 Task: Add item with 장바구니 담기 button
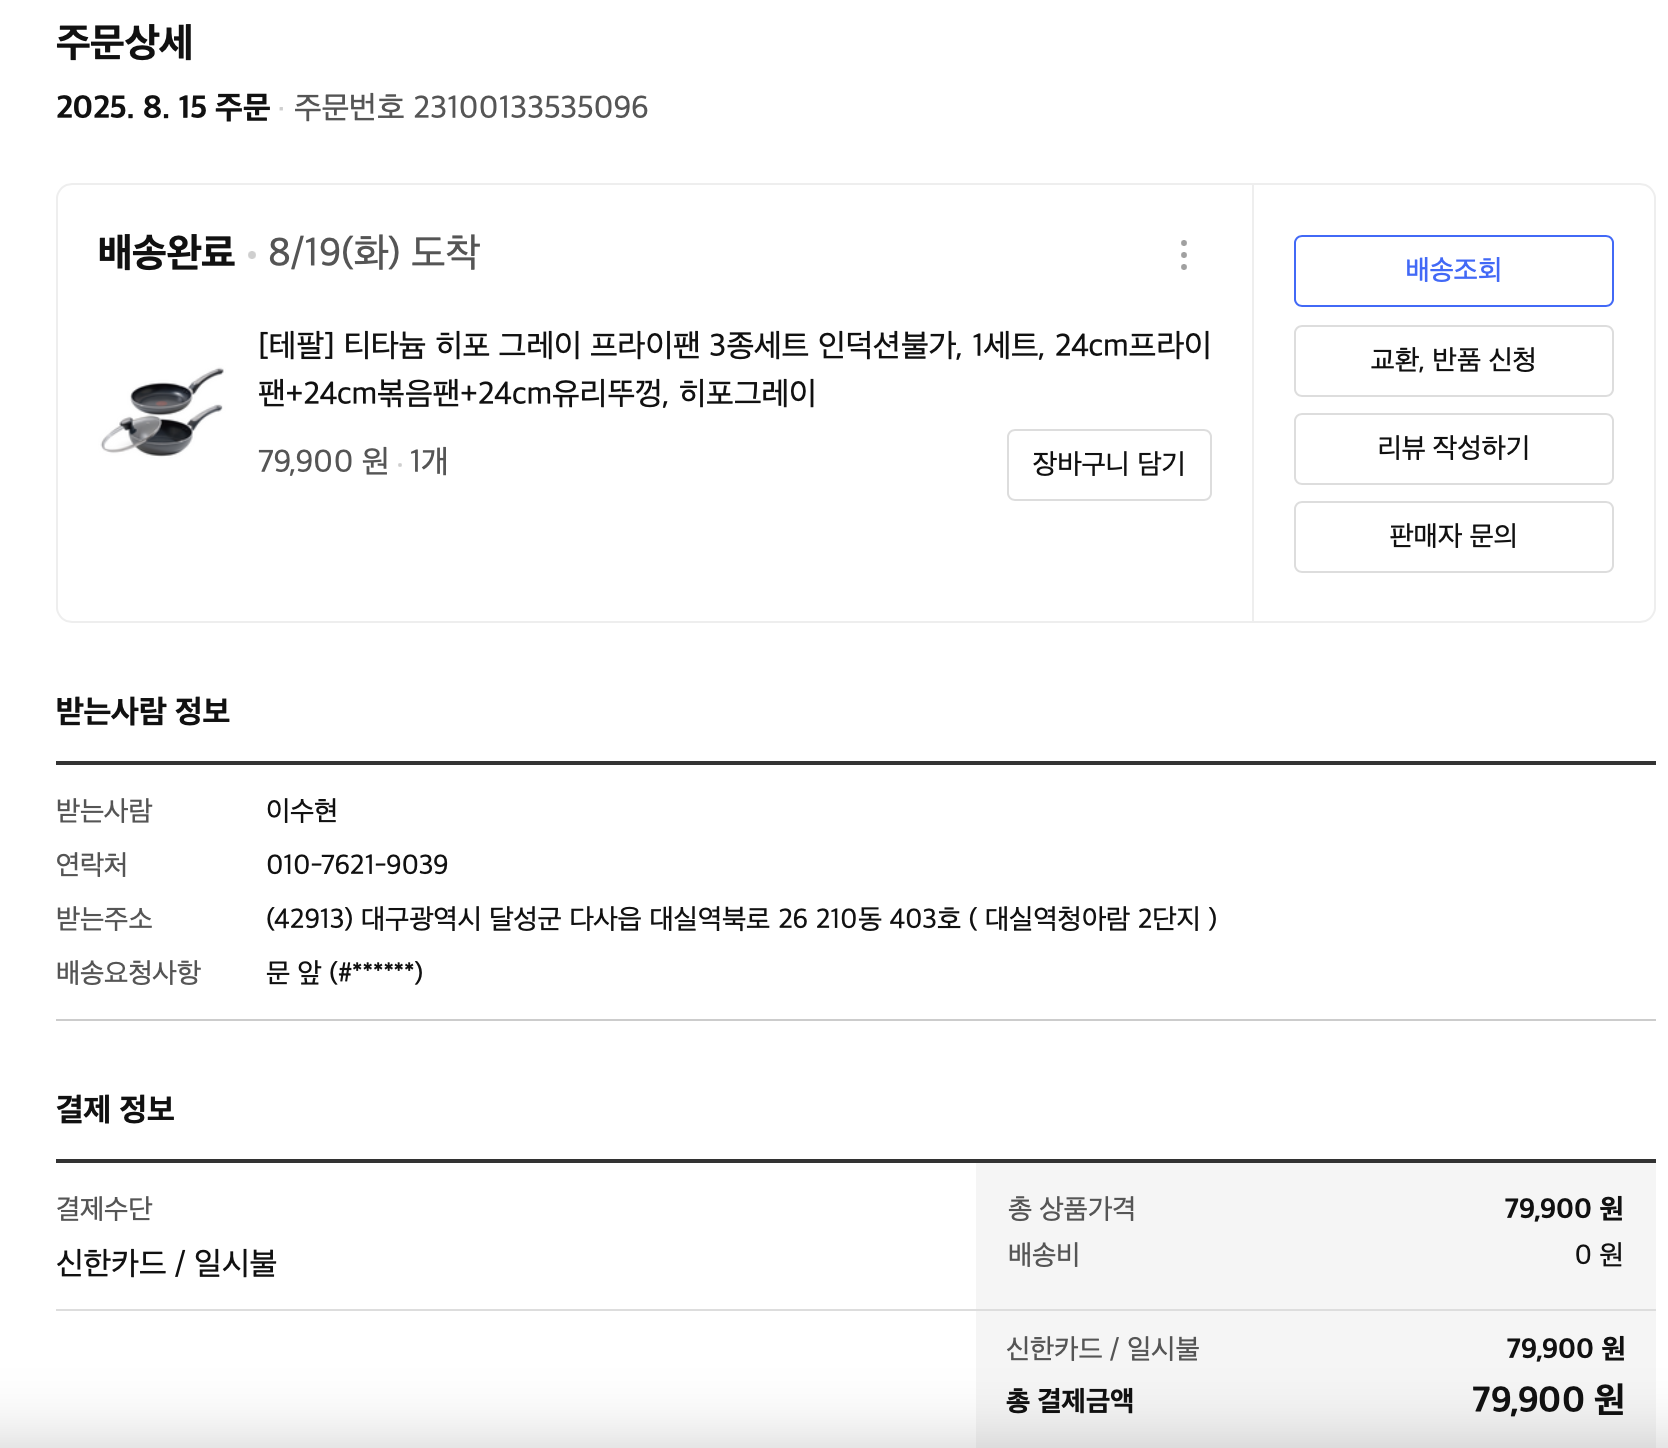pos(1109,464)
